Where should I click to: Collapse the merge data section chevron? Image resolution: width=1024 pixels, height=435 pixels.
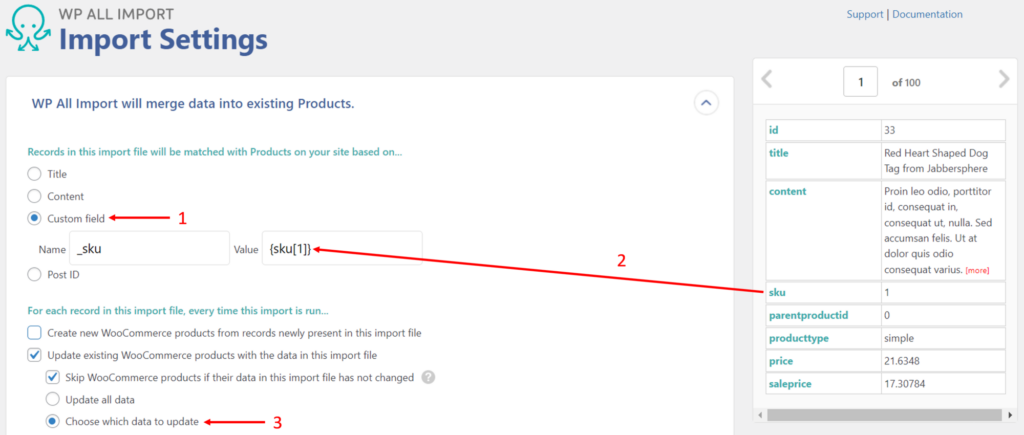[706, 103]
